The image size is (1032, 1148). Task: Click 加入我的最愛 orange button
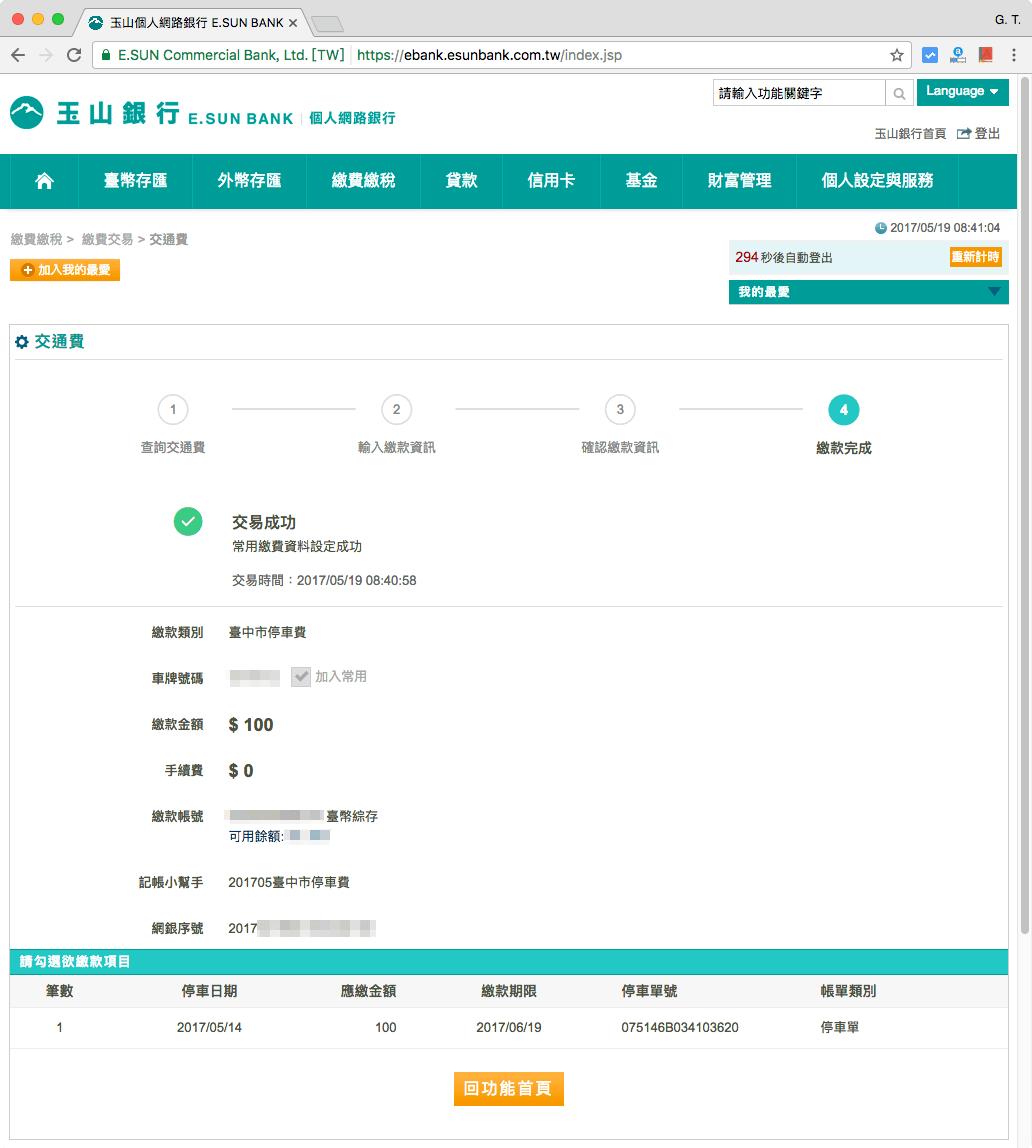65,270
